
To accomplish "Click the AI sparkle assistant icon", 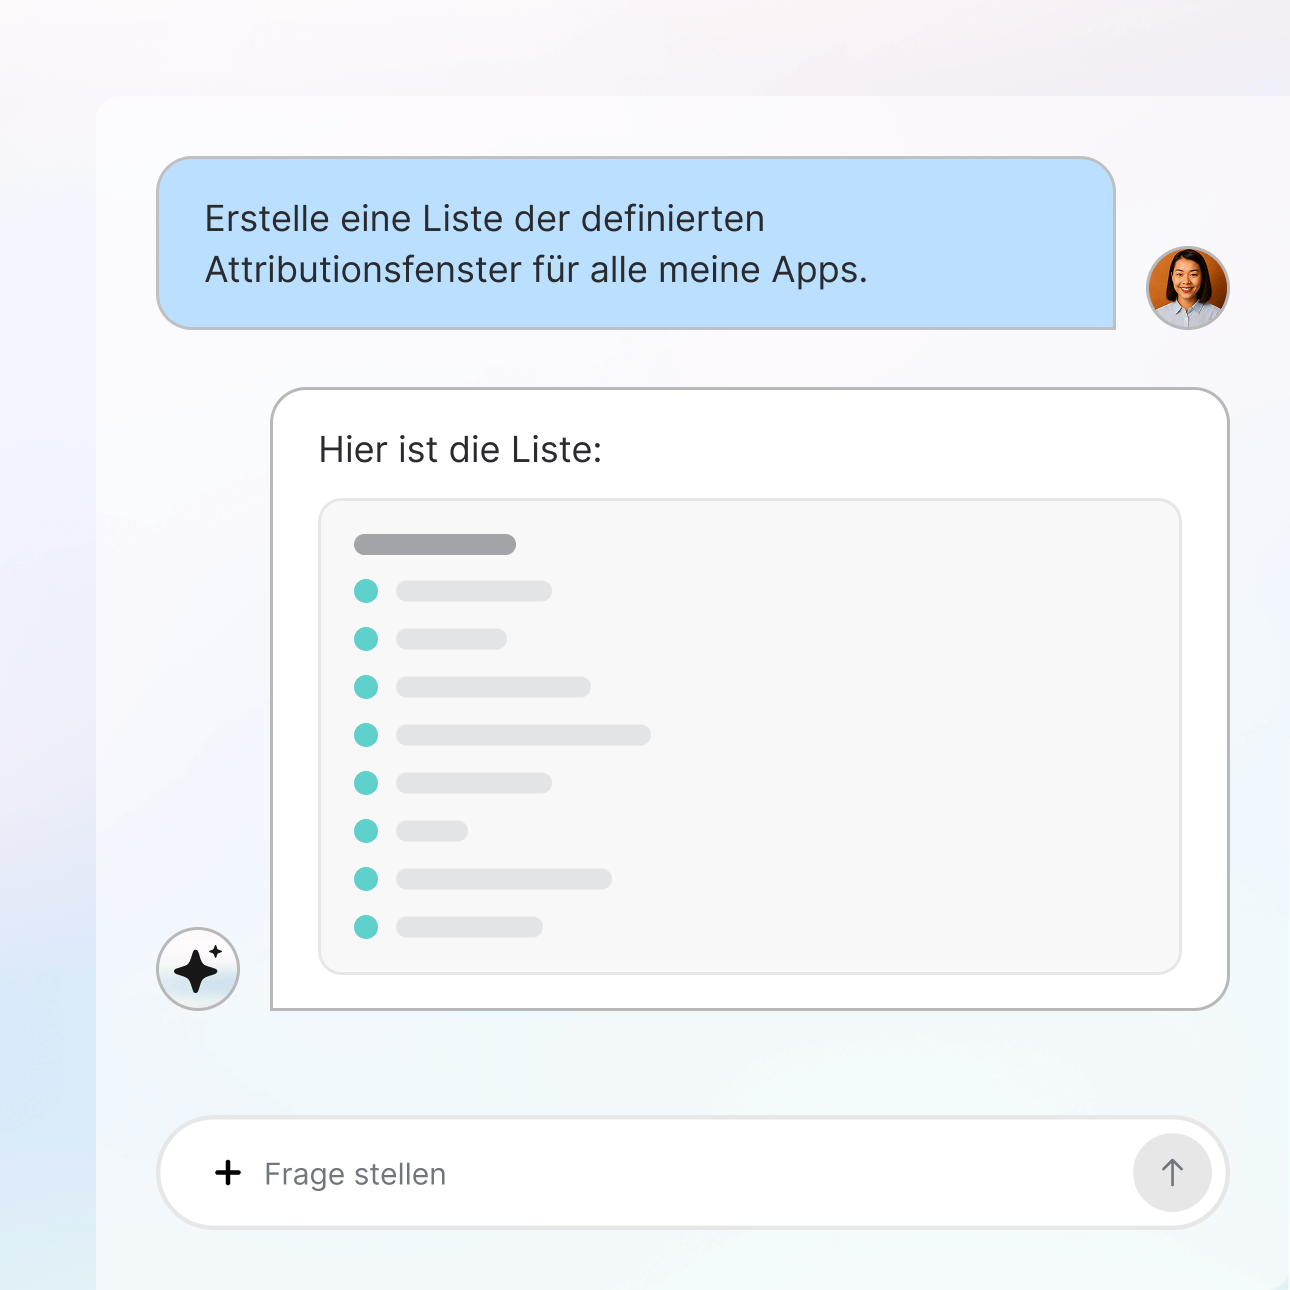I will pyautogui.click(x=198, y=969).
